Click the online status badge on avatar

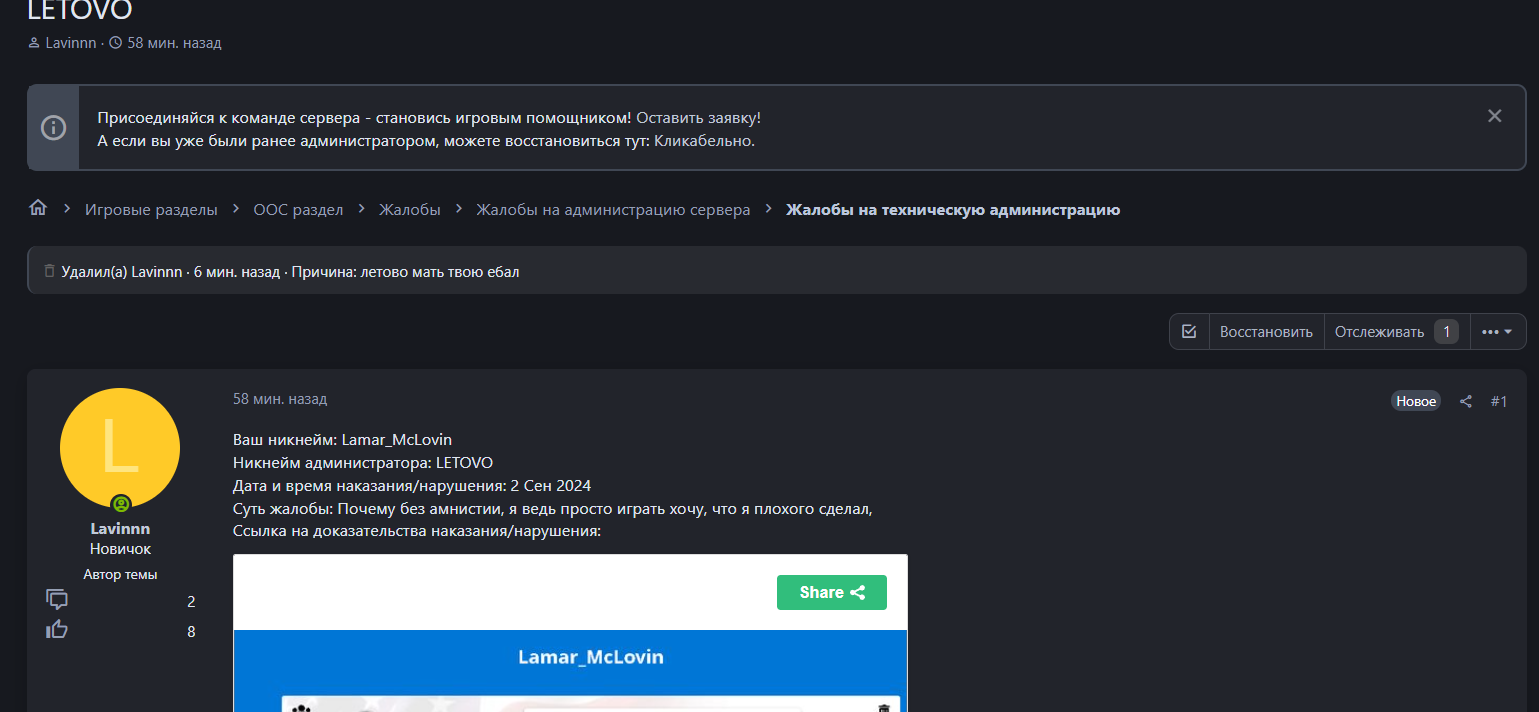pos(121,504)
